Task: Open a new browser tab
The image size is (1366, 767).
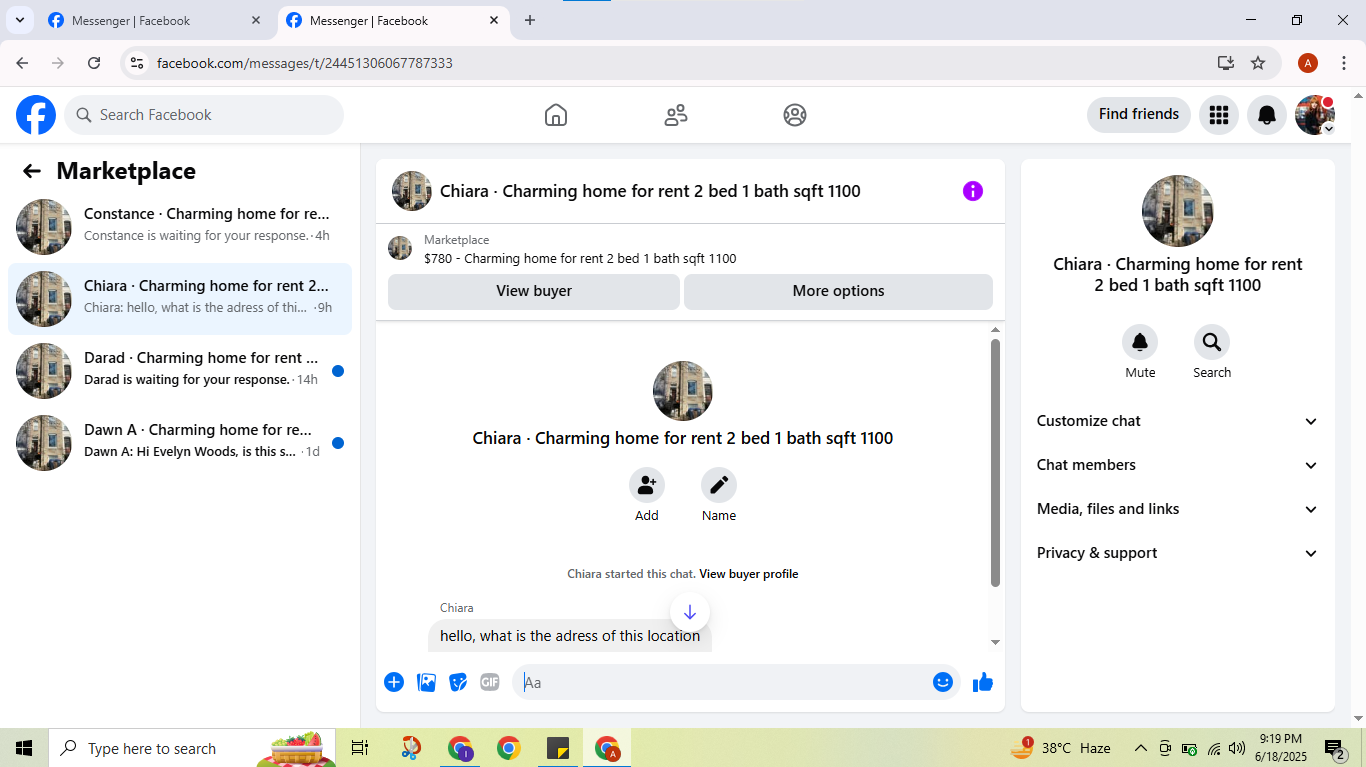Action: (x=530, y=20)
